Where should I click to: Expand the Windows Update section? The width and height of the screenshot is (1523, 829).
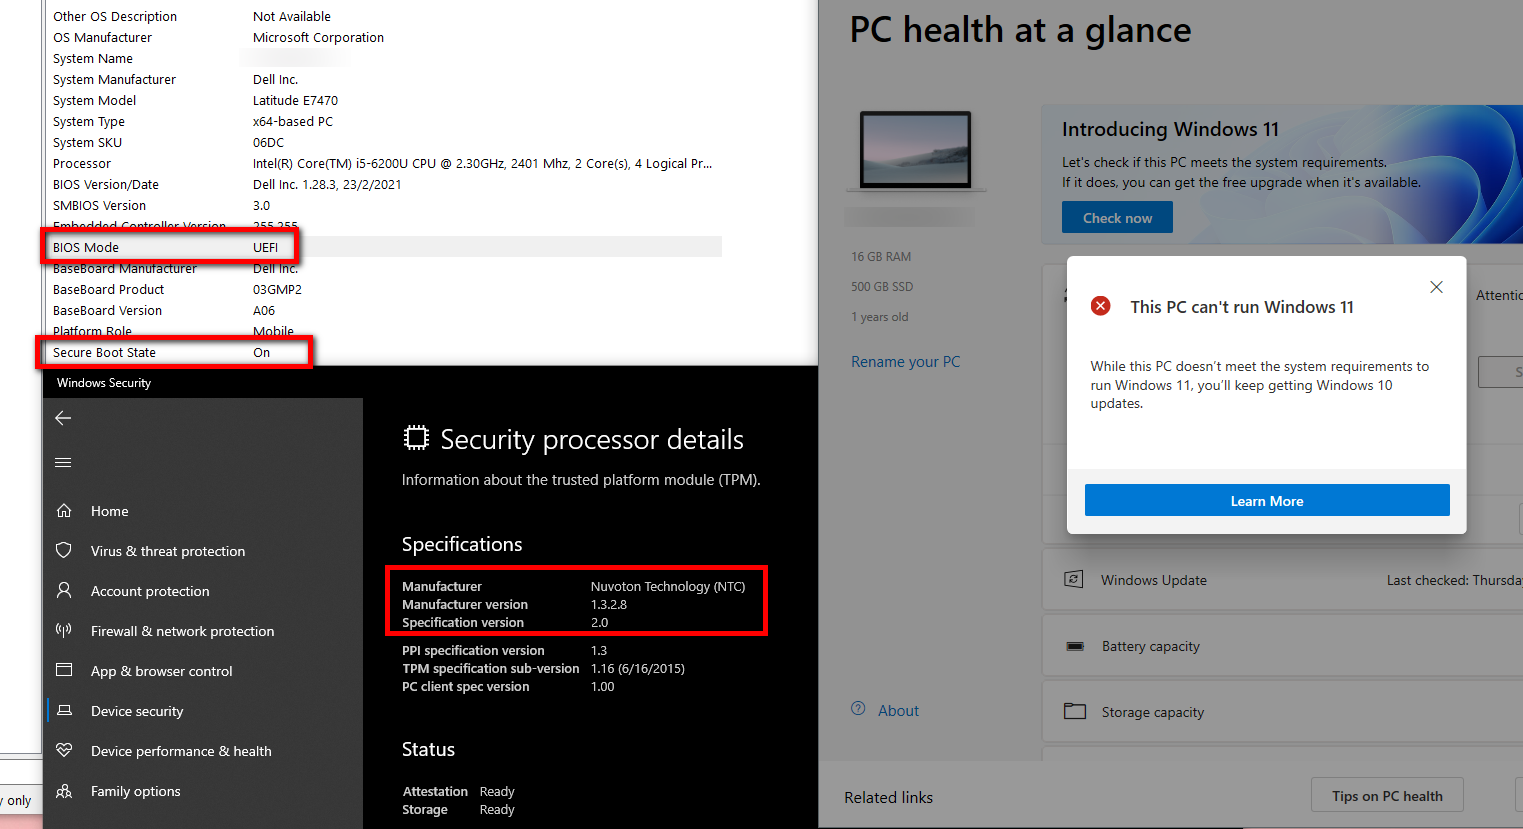[1282, 580]
